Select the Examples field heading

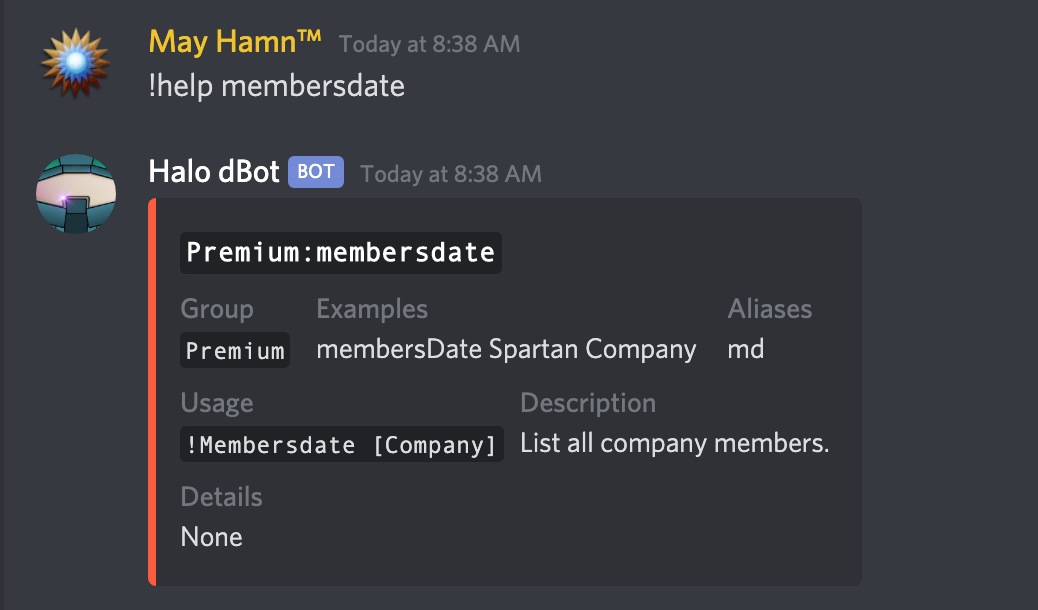372,309
